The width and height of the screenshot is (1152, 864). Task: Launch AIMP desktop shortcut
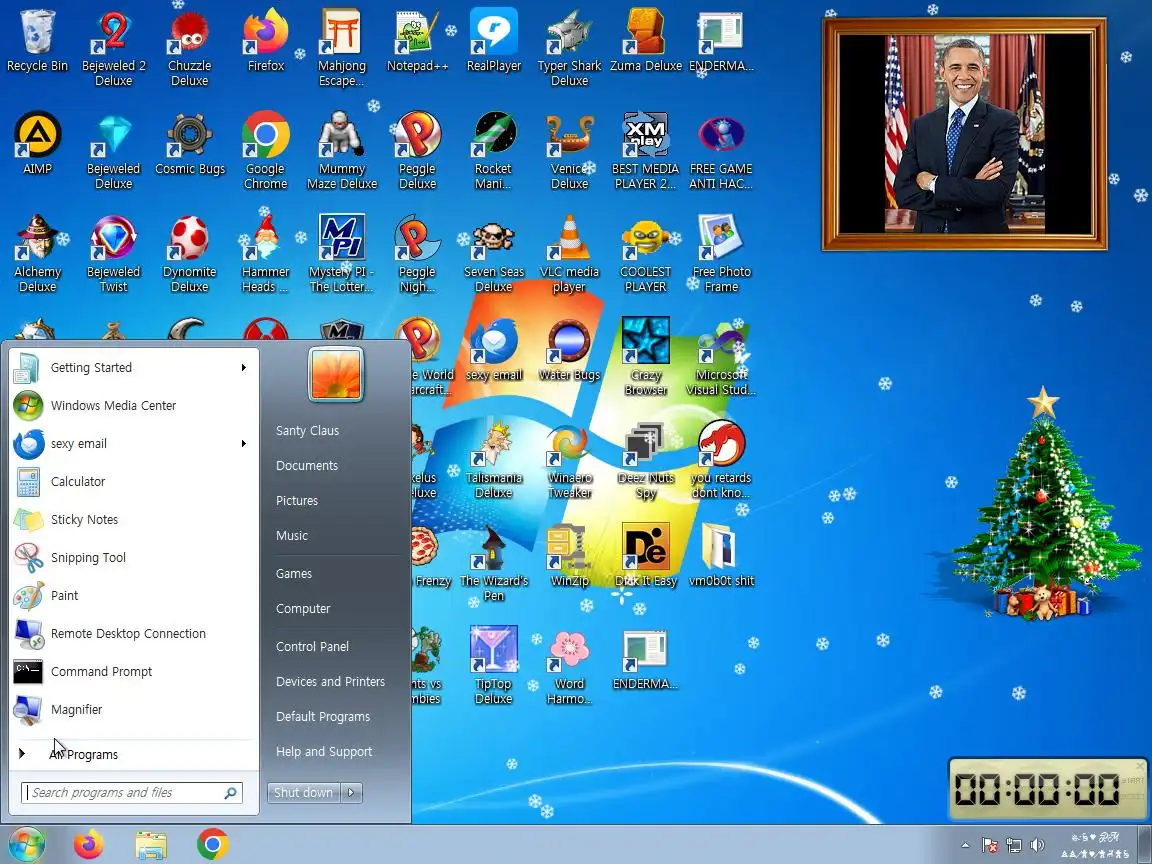pos(37,143)
